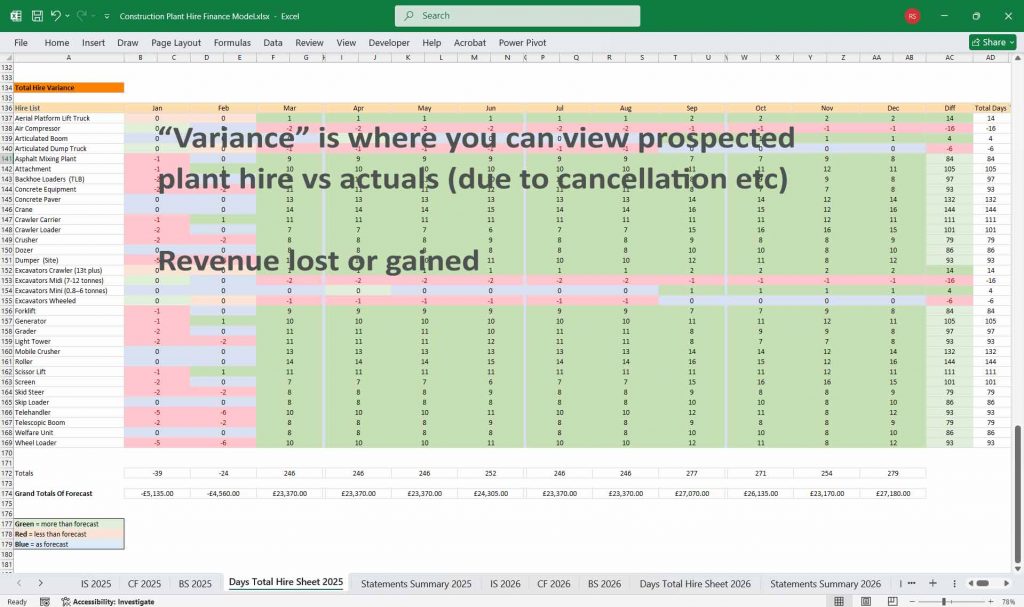Click the Search box in title bar
Viewport: 1024px width, 607px height.
click(517, 16)
